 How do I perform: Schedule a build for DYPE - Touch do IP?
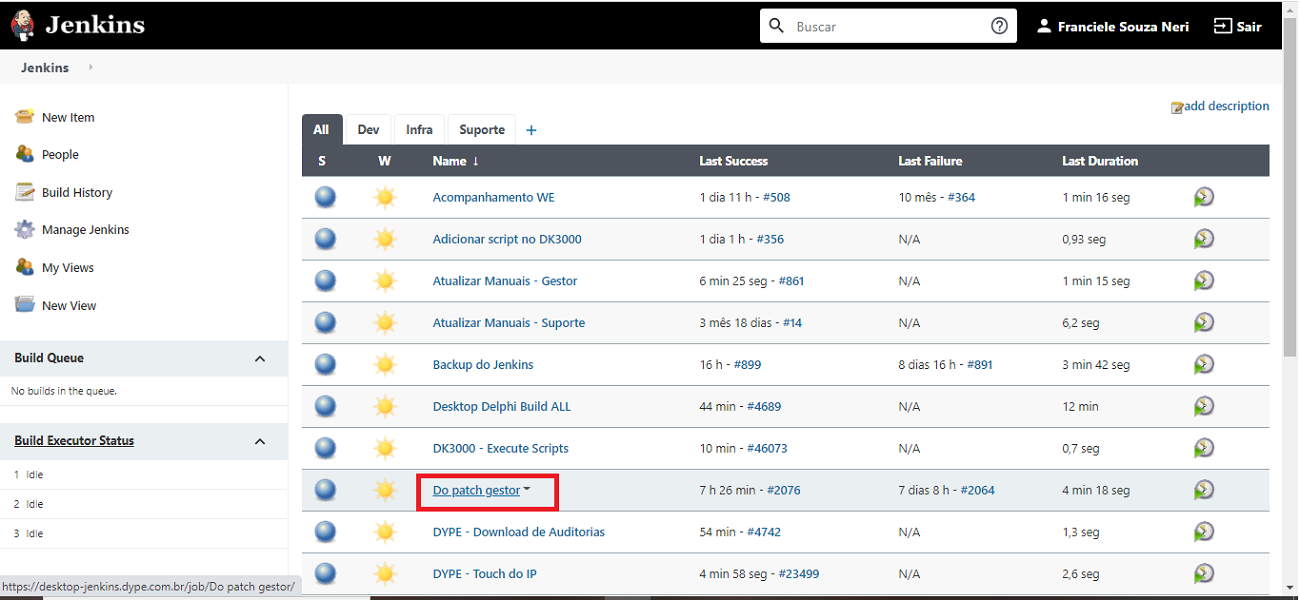tap(1204, 573)
